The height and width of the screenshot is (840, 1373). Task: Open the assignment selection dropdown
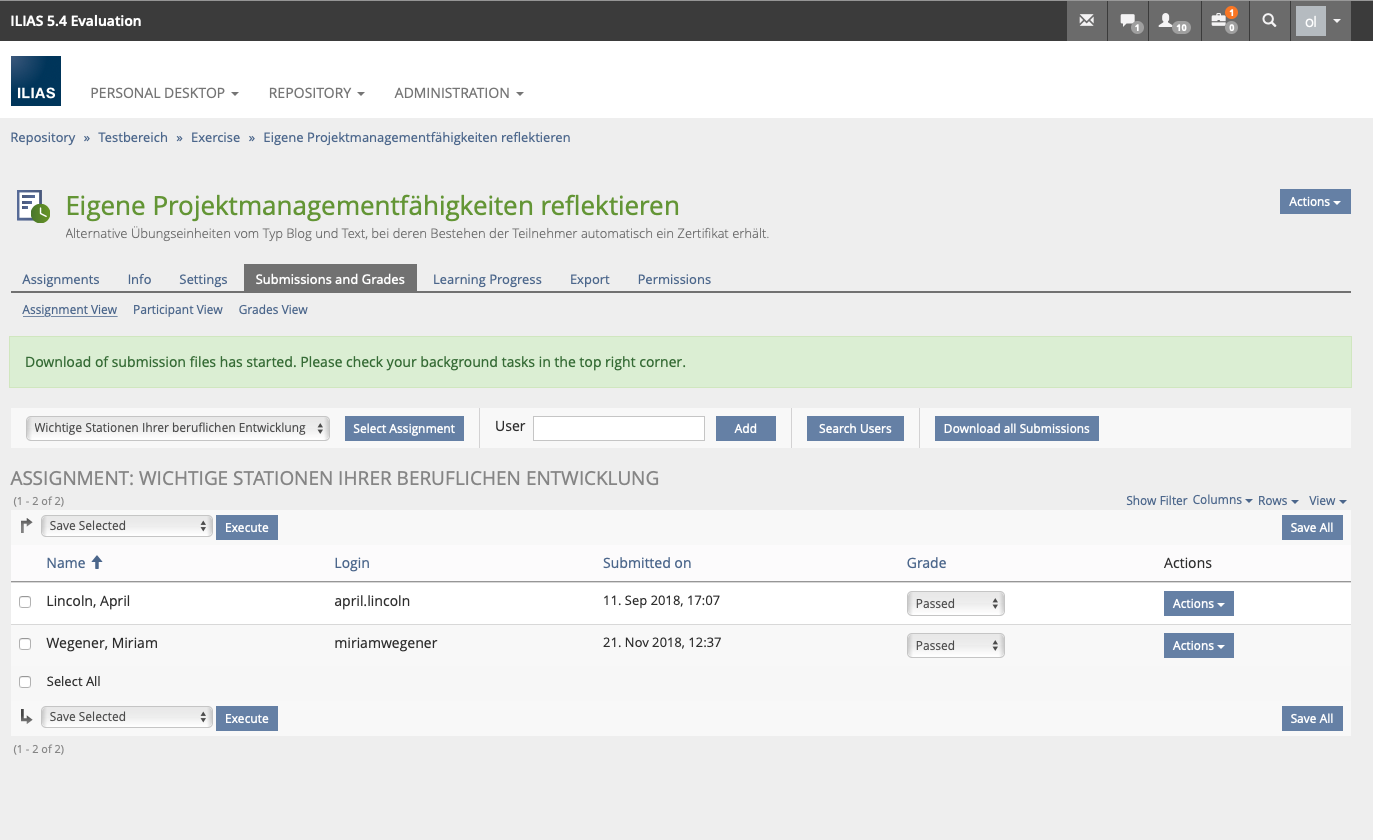point(178,428)
